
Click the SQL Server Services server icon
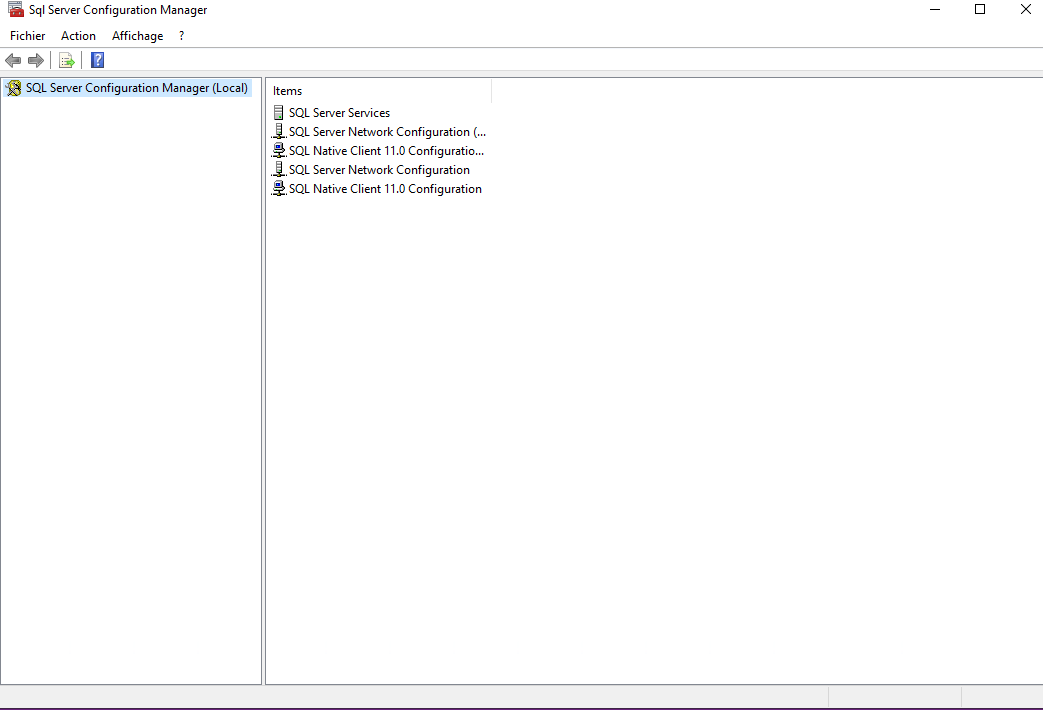pyautogui.click(x=279, y=112)
